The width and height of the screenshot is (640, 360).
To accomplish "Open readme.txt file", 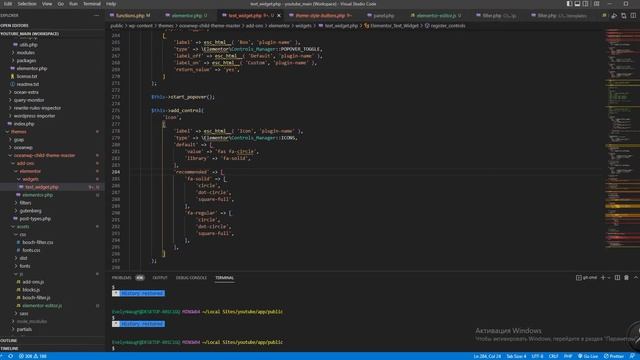I will [x=28, y=84].
